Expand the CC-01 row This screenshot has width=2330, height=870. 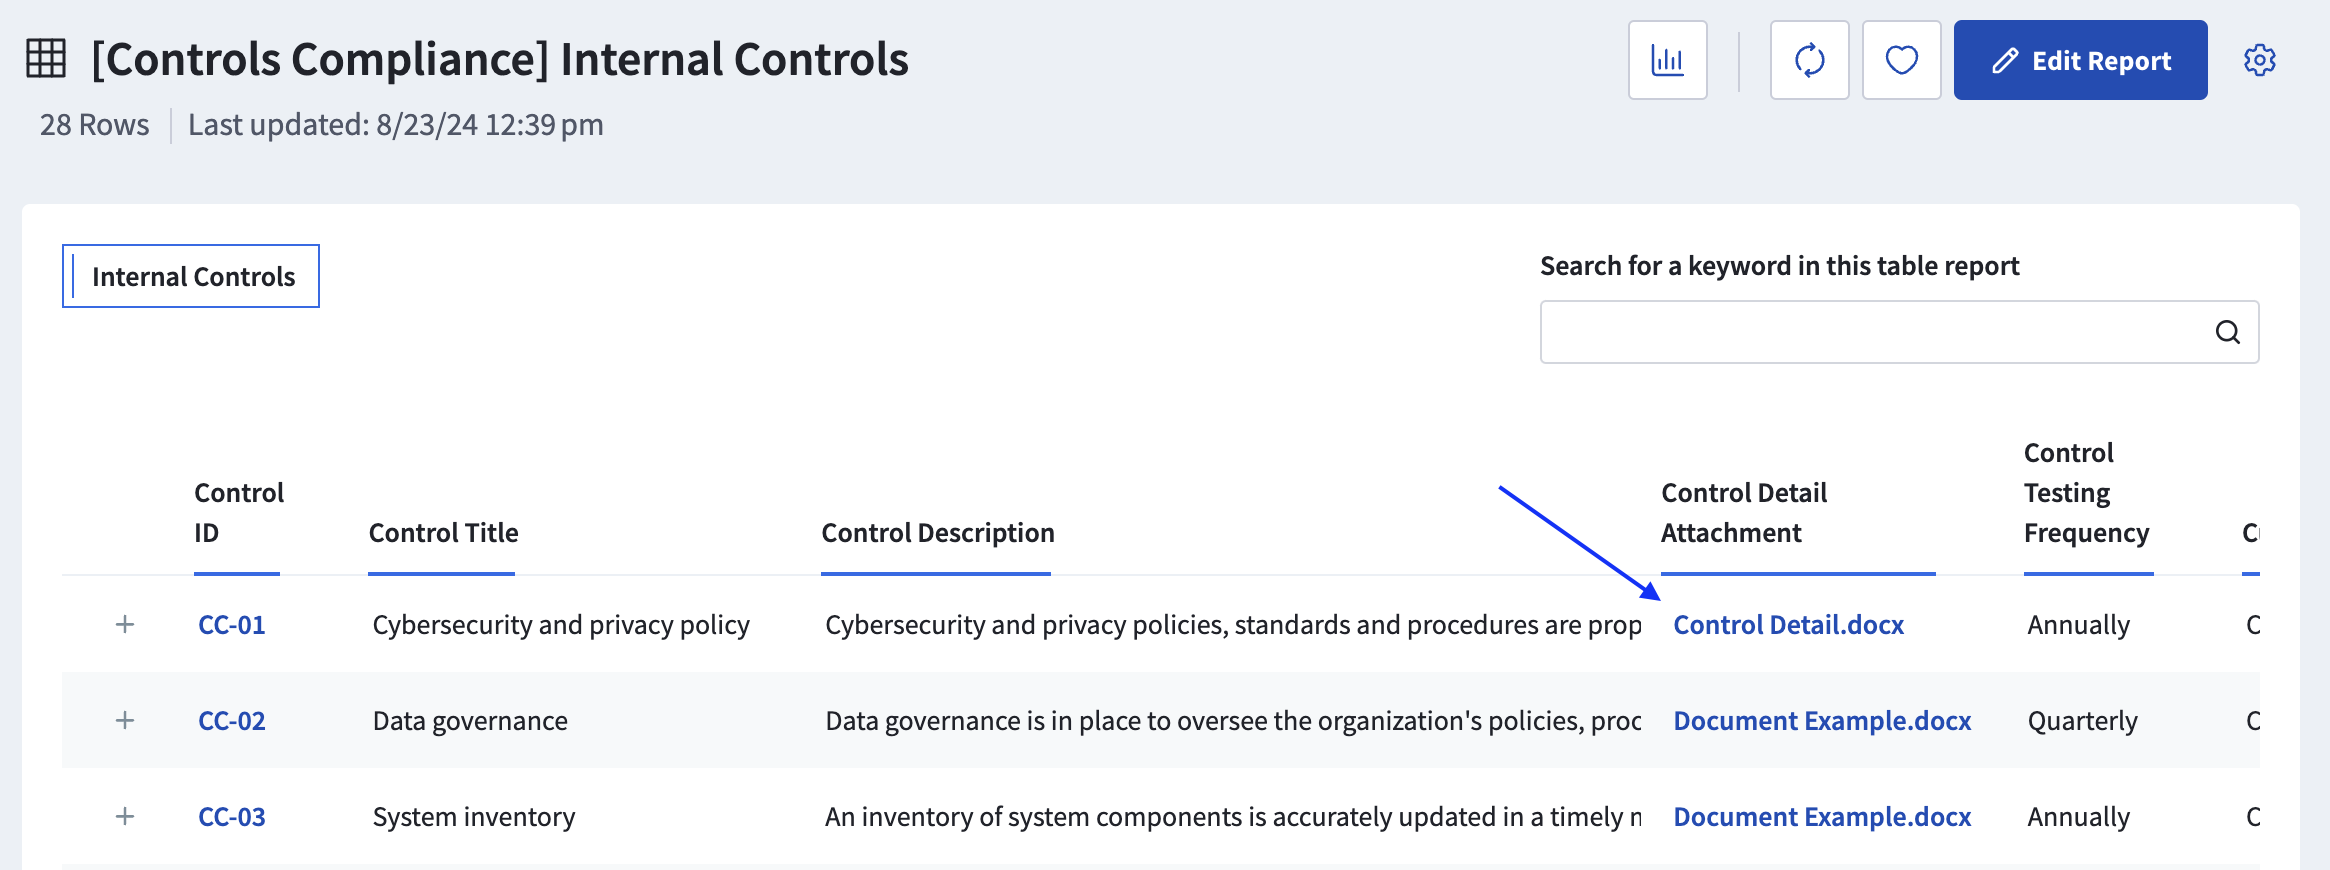(x=125, y=625)
